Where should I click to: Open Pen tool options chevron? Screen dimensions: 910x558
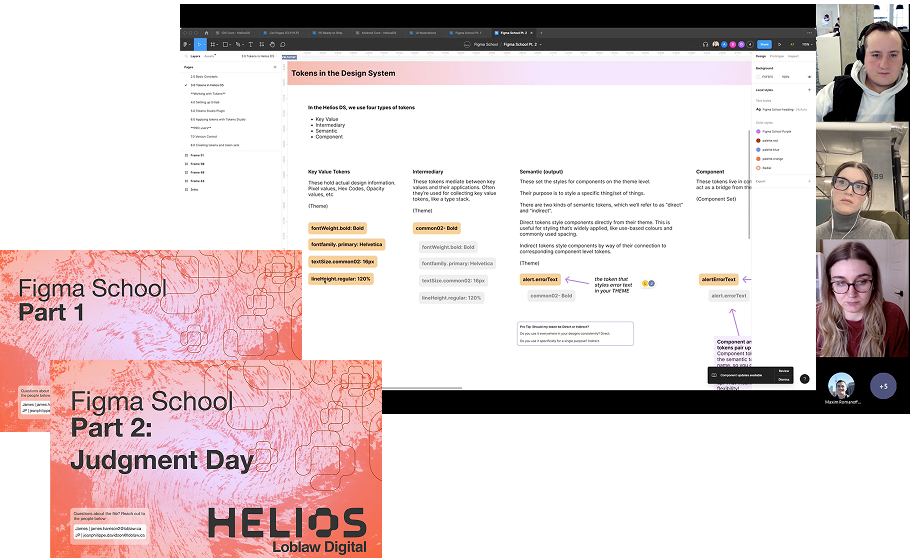coord(243,45)
